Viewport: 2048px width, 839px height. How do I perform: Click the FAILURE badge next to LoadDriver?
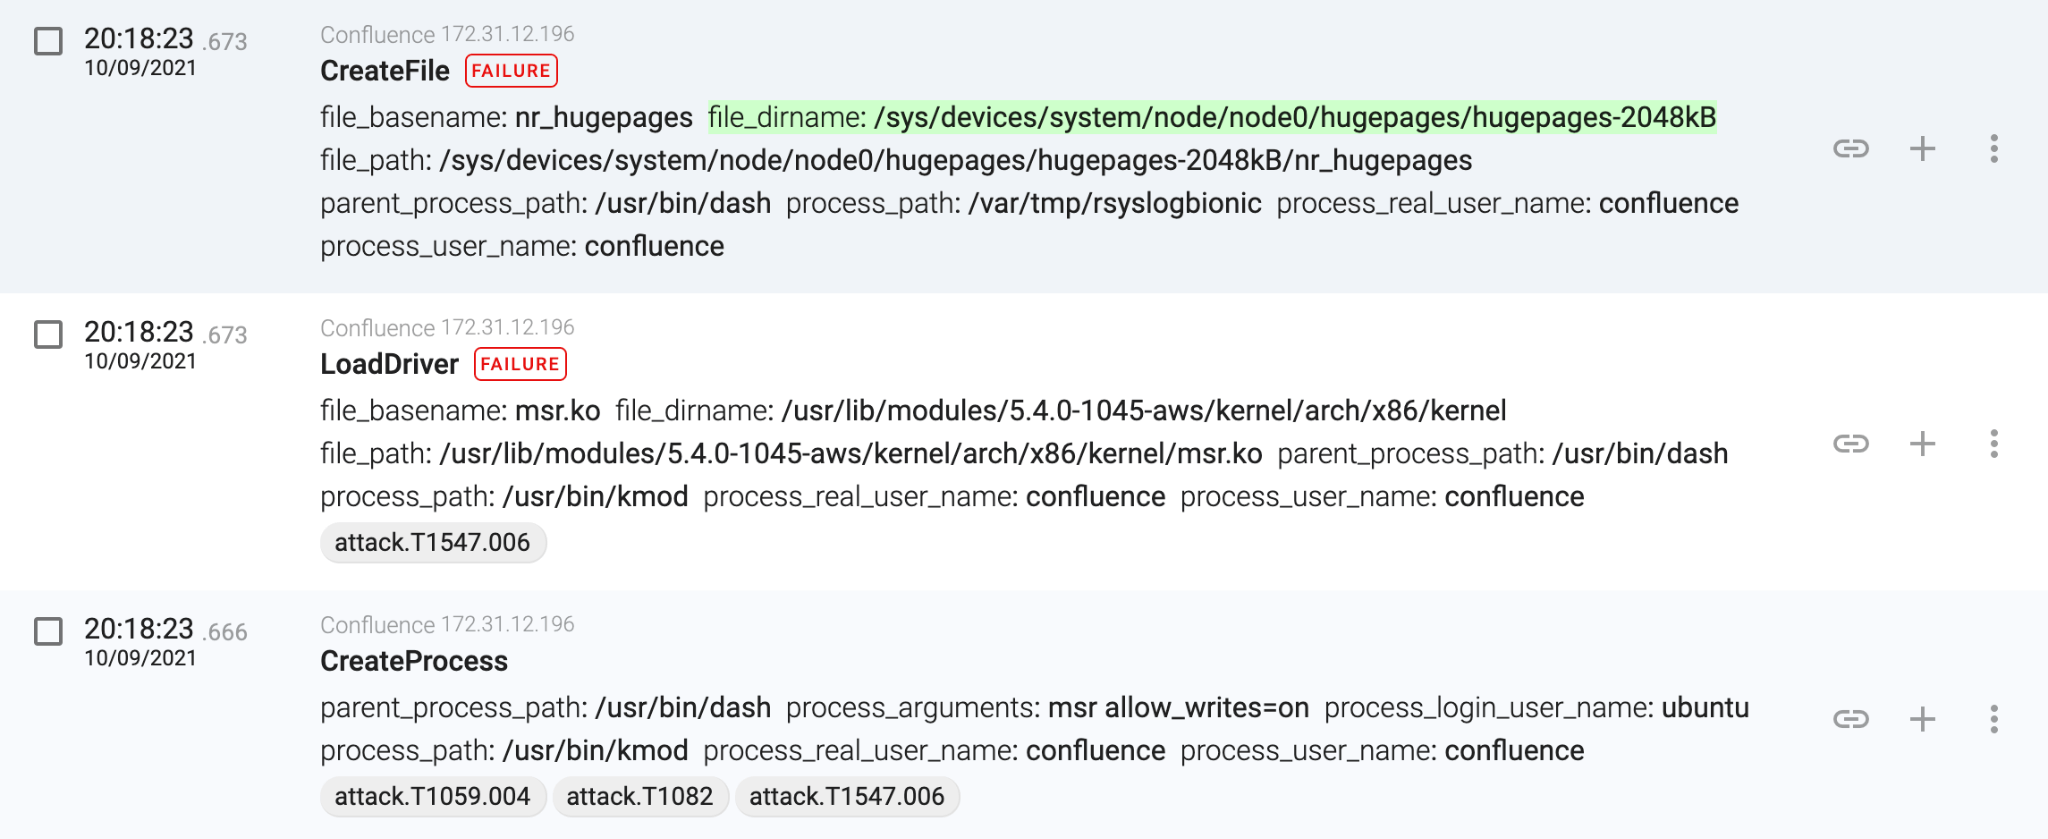click(520, 364)
